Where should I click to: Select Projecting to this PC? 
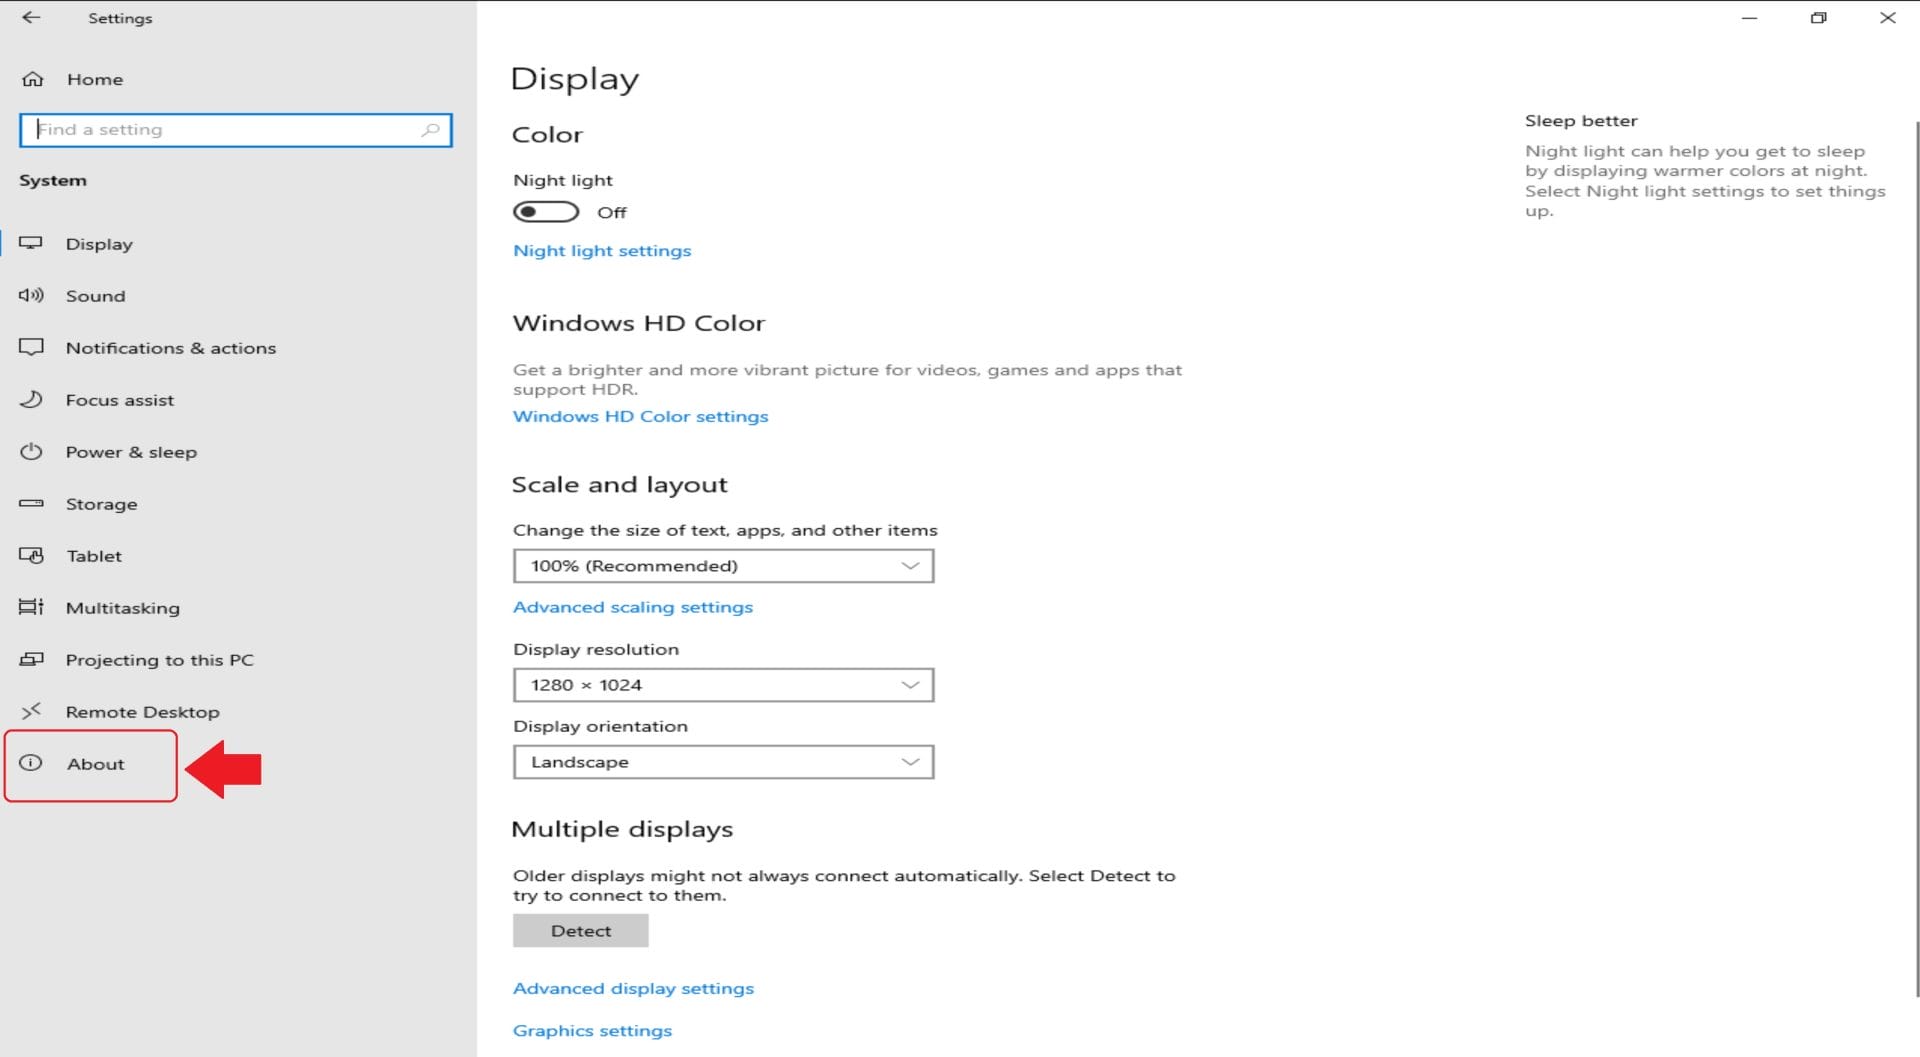163,660
